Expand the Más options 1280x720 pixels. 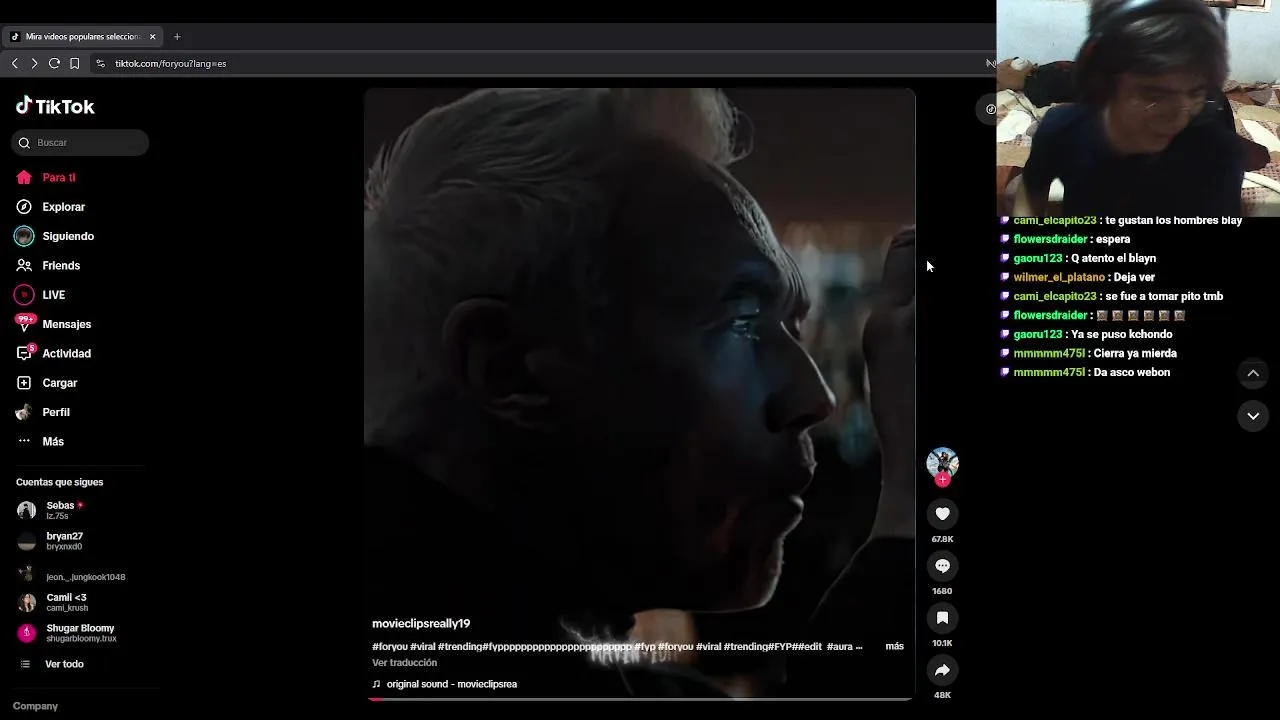pyautogui.click(x=53, y=442)
